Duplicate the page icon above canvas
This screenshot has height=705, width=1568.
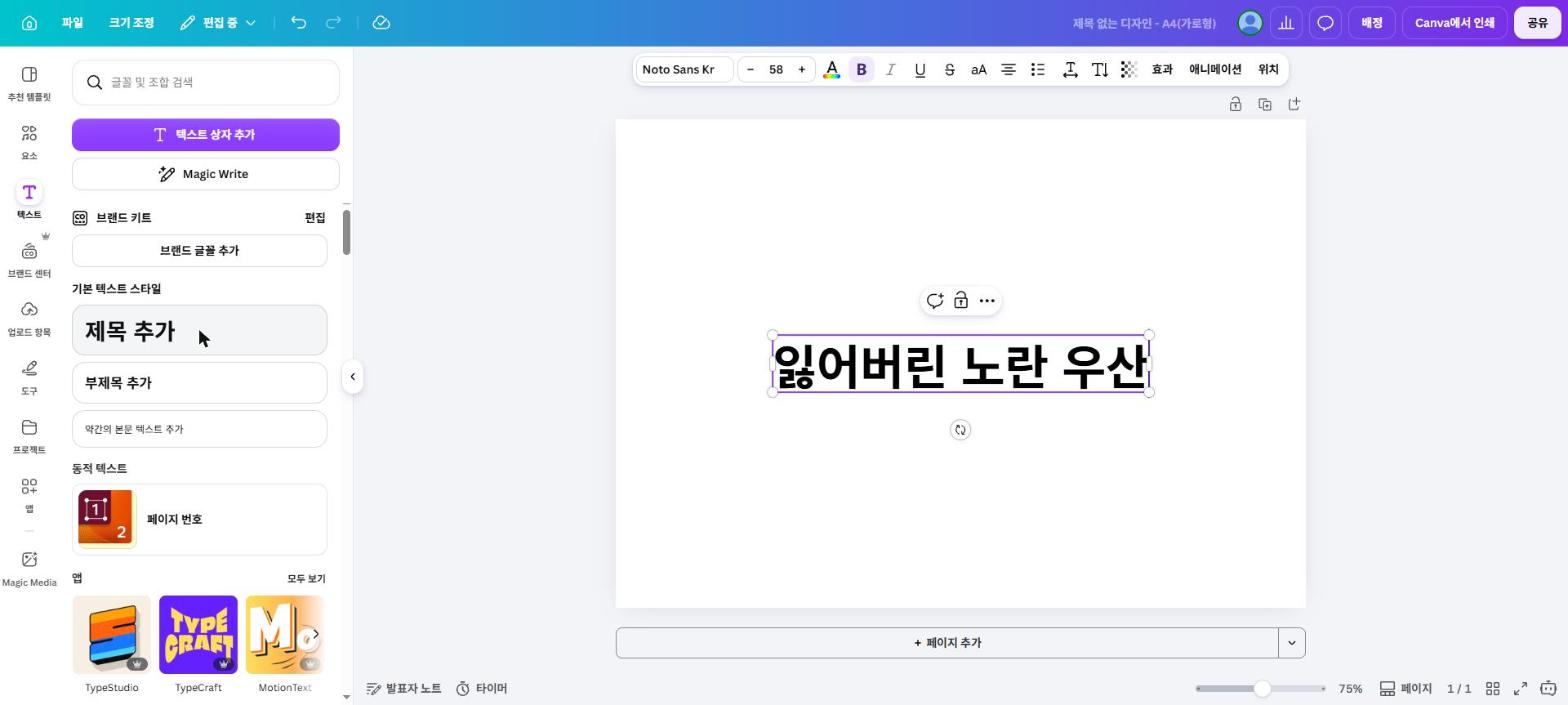[x=1264, y=104]
